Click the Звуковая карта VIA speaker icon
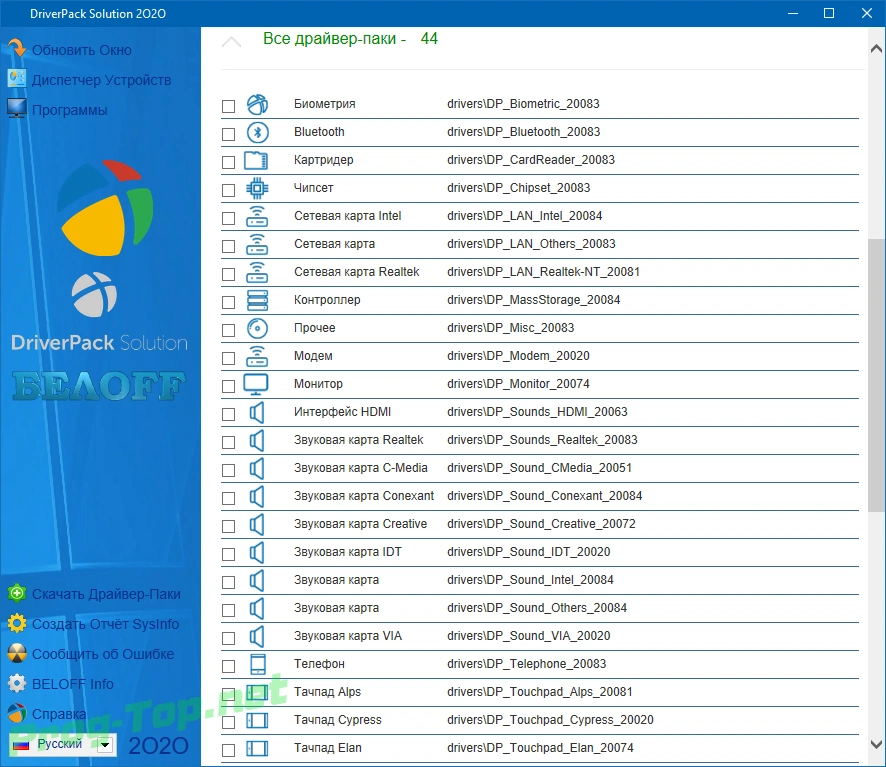The height and width of the screenshot is (767, 886). pos(257,636)
